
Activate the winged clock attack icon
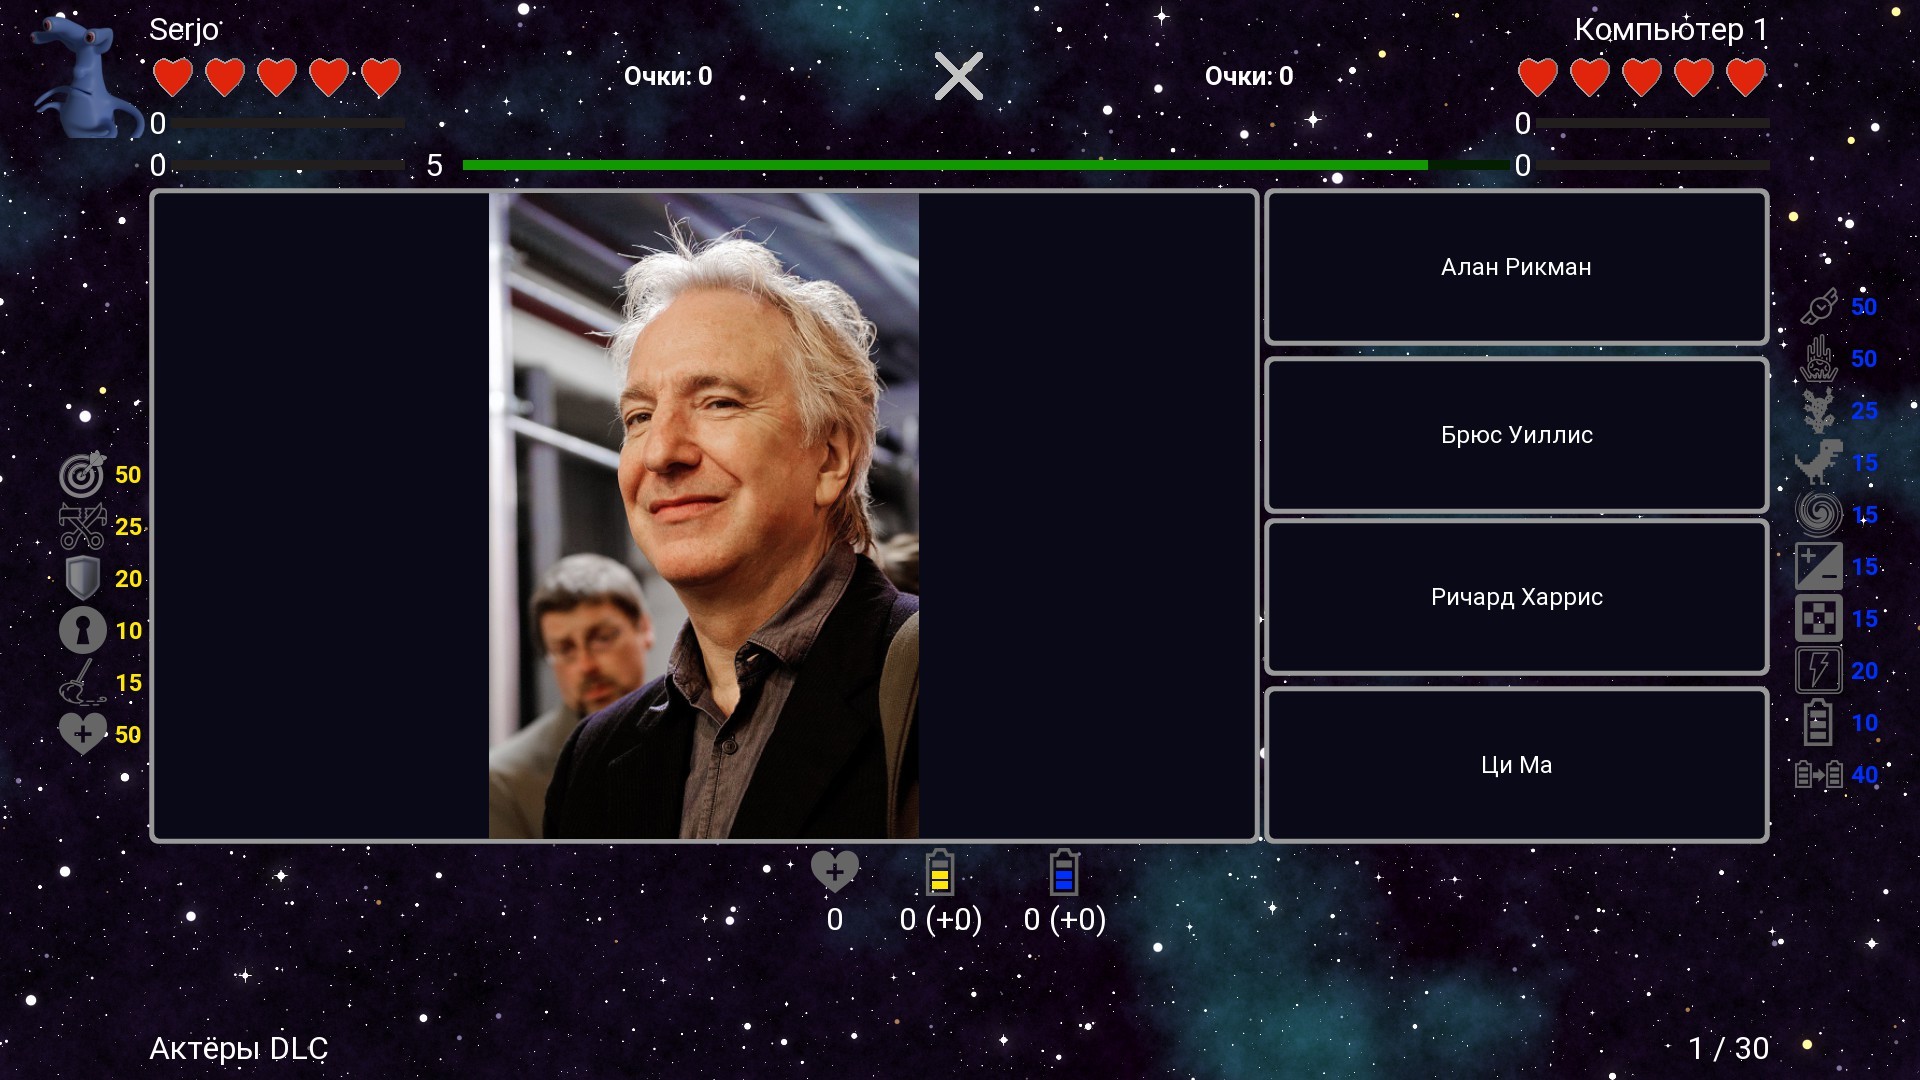[x=1819, y=307]
